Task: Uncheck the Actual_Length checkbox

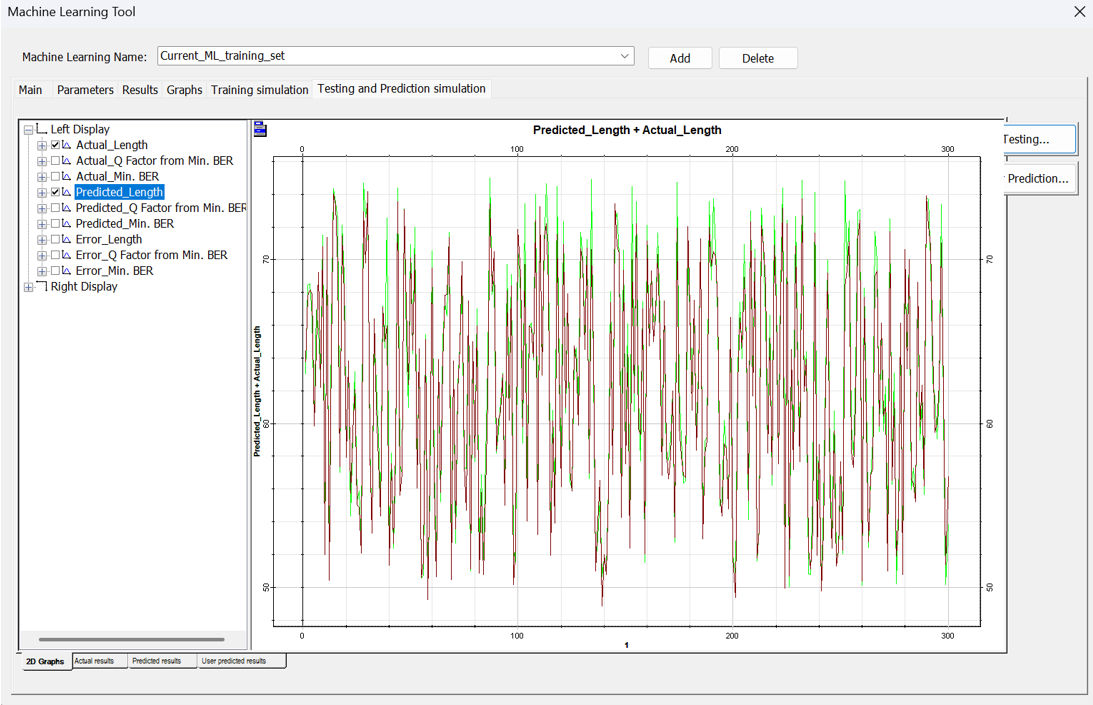Action: 55,145
